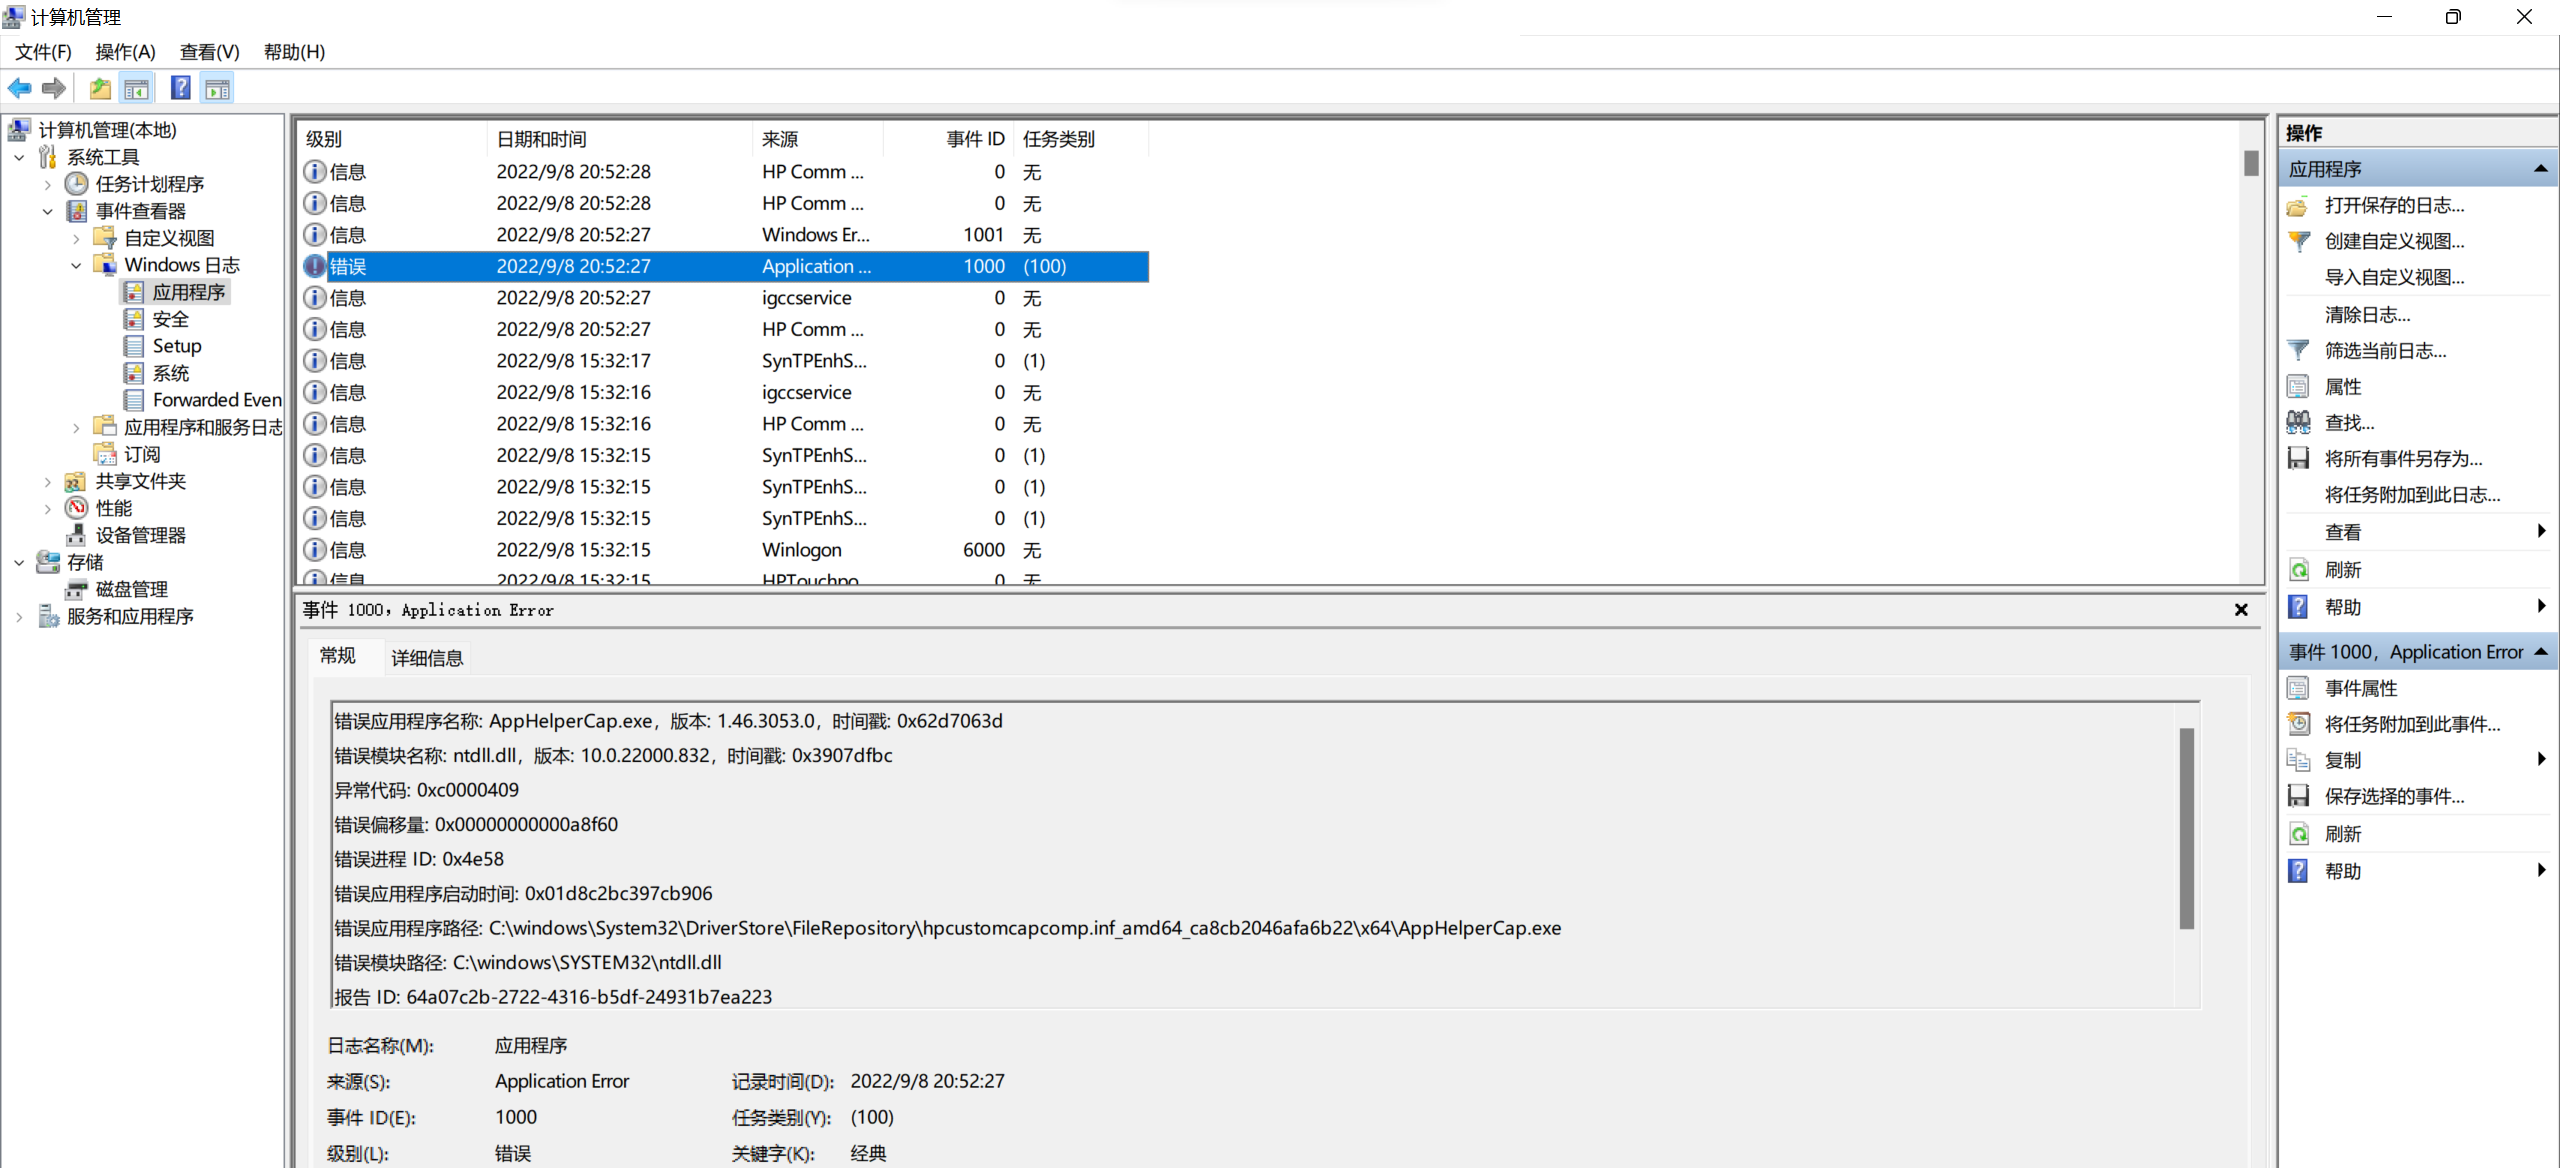Click the blue Help toolbar icon
The image size is (2560, 1168).
click(181, 89)
